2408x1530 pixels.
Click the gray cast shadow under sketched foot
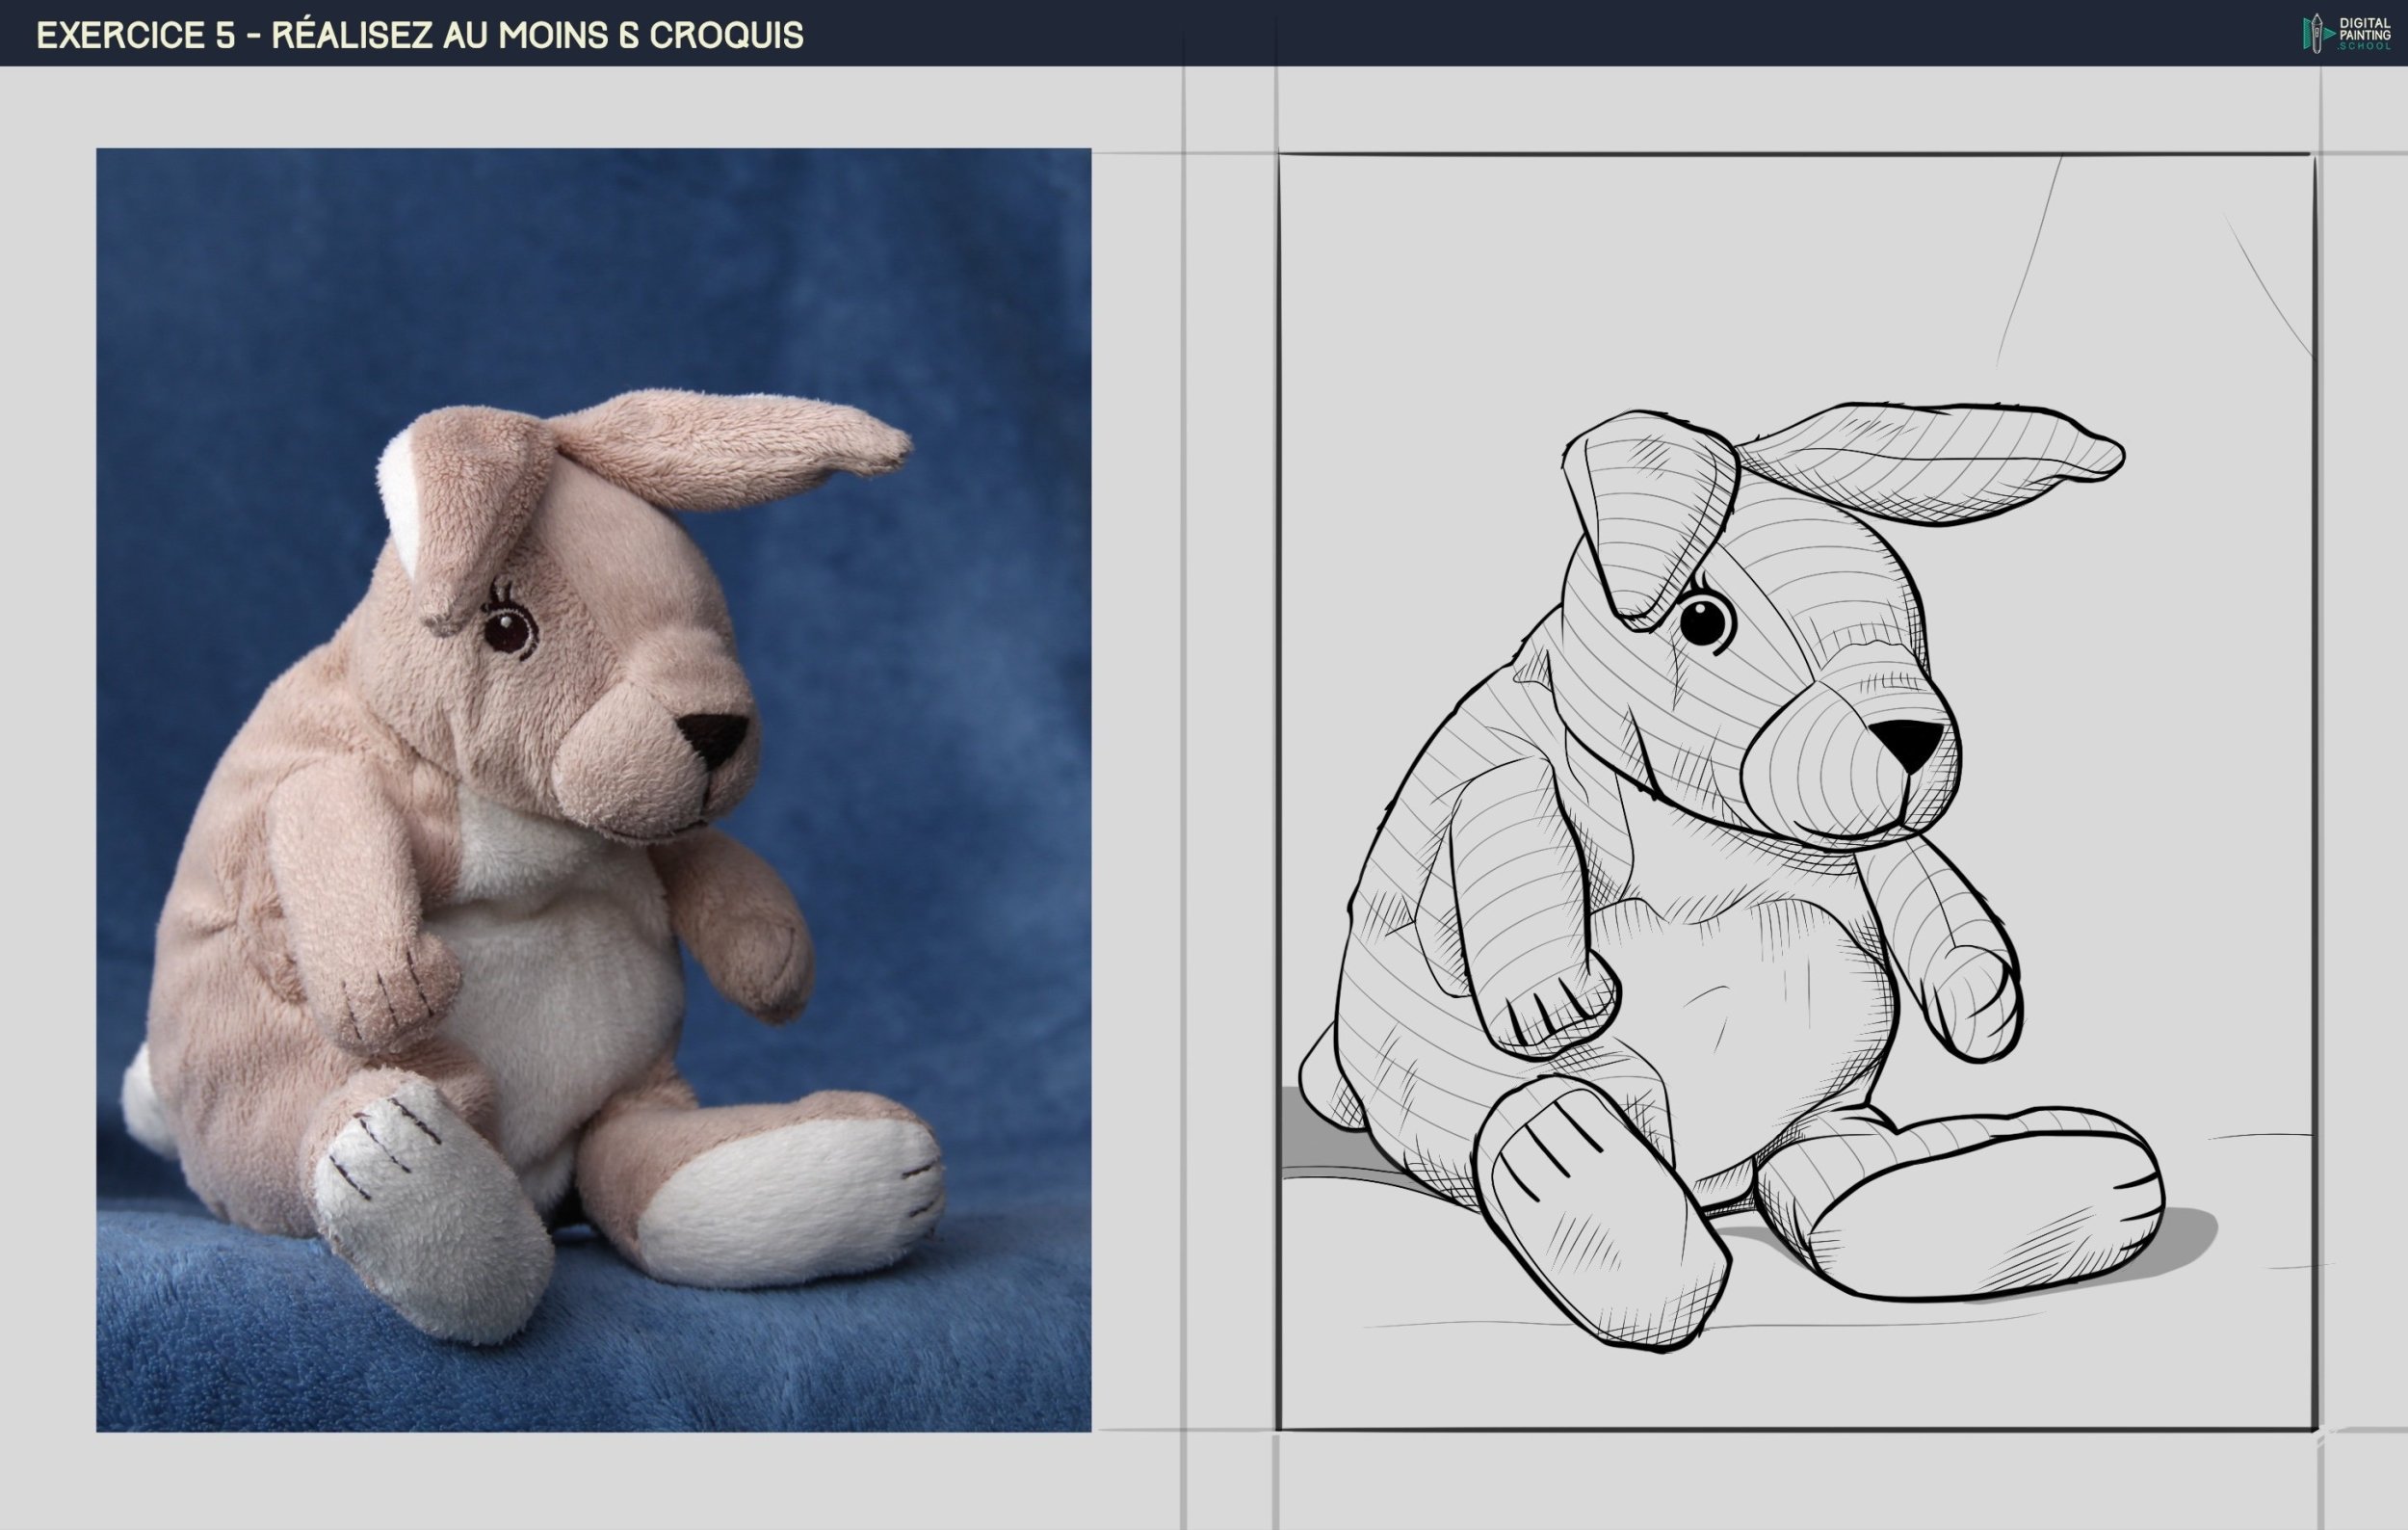2185,1238
